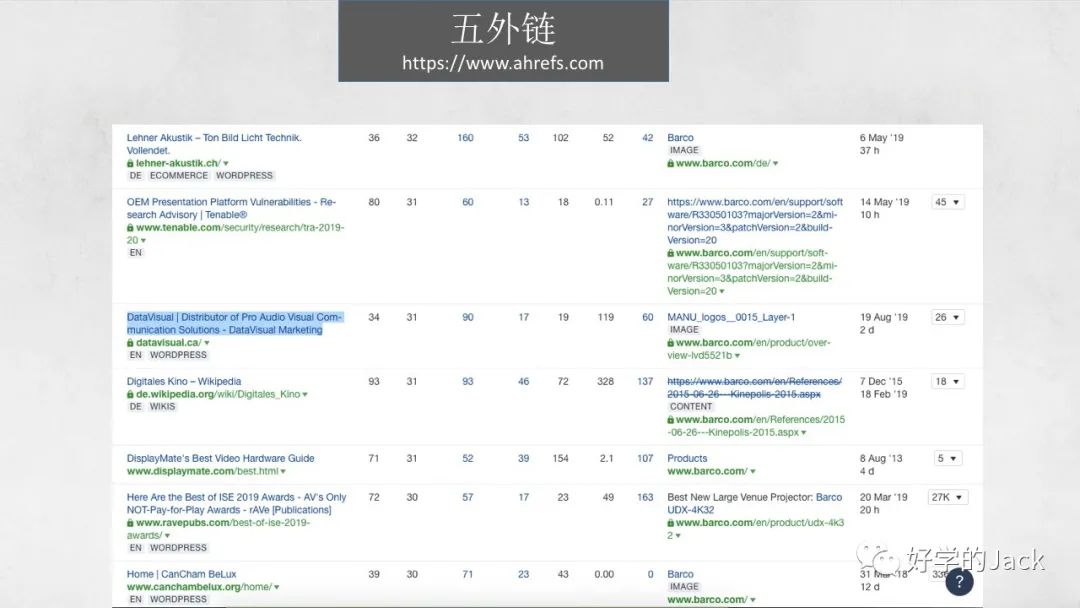
Task: Click the padlock icon next to www.ravepubs.com
Action: coord(131,522)
